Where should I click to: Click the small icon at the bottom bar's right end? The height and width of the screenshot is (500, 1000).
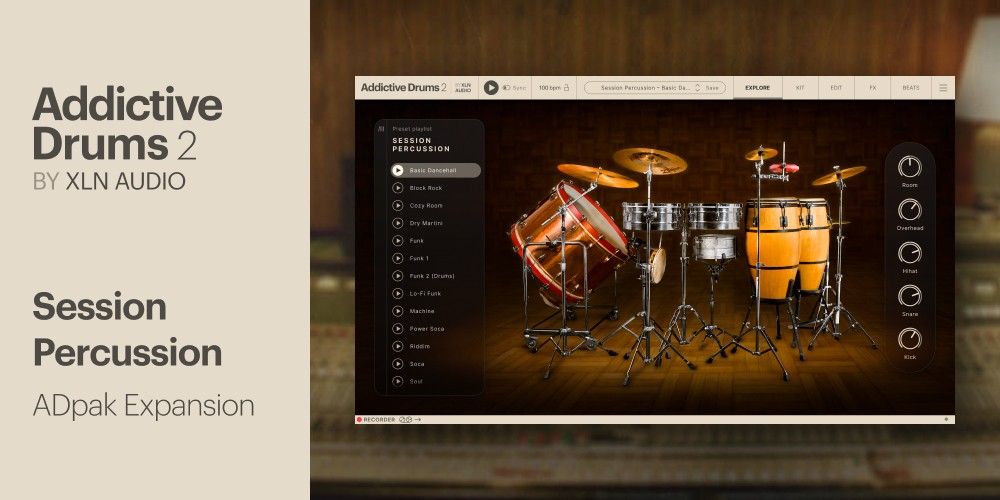pyautogui.click(x=946, y=419)
